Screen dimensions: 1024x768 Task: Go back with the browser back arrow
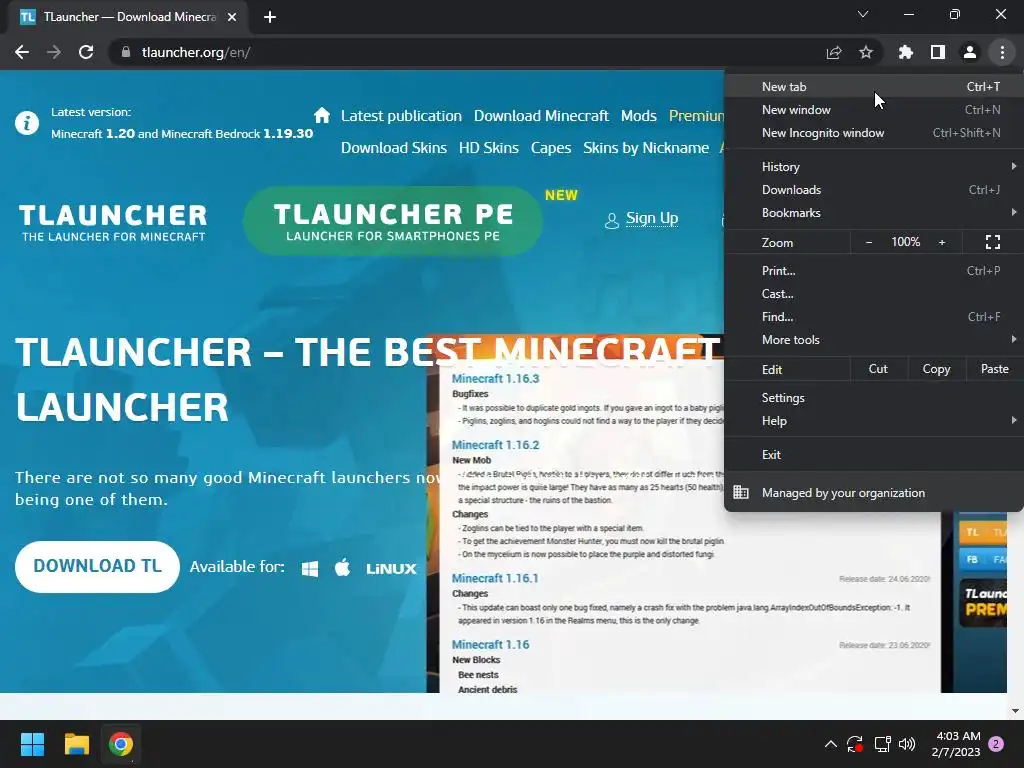[22, 52]
